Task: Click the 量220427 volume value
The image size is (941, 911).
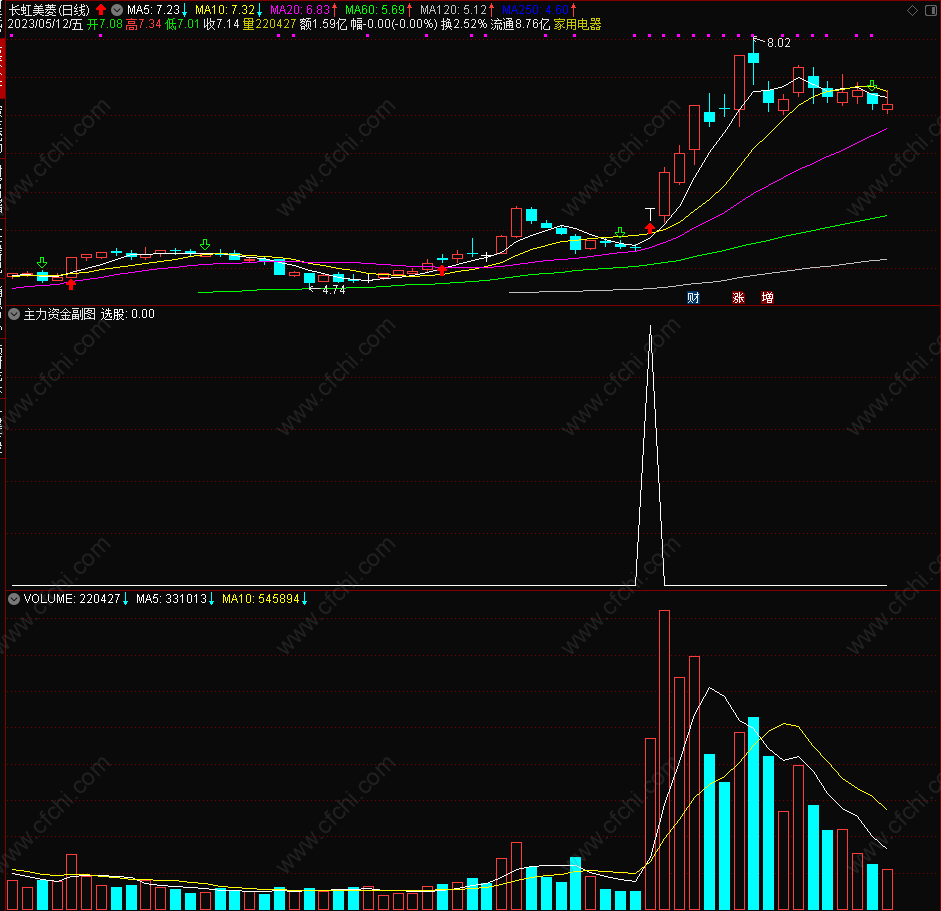Action: point(269,24)
